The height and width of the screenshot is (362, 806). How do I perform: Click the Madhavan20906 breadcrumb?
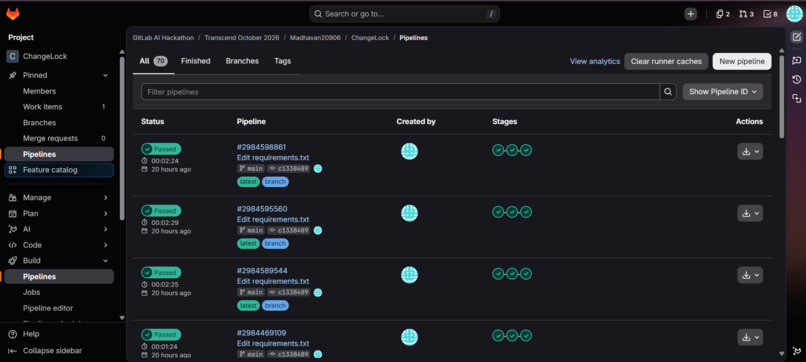click(x=315, y=38)
